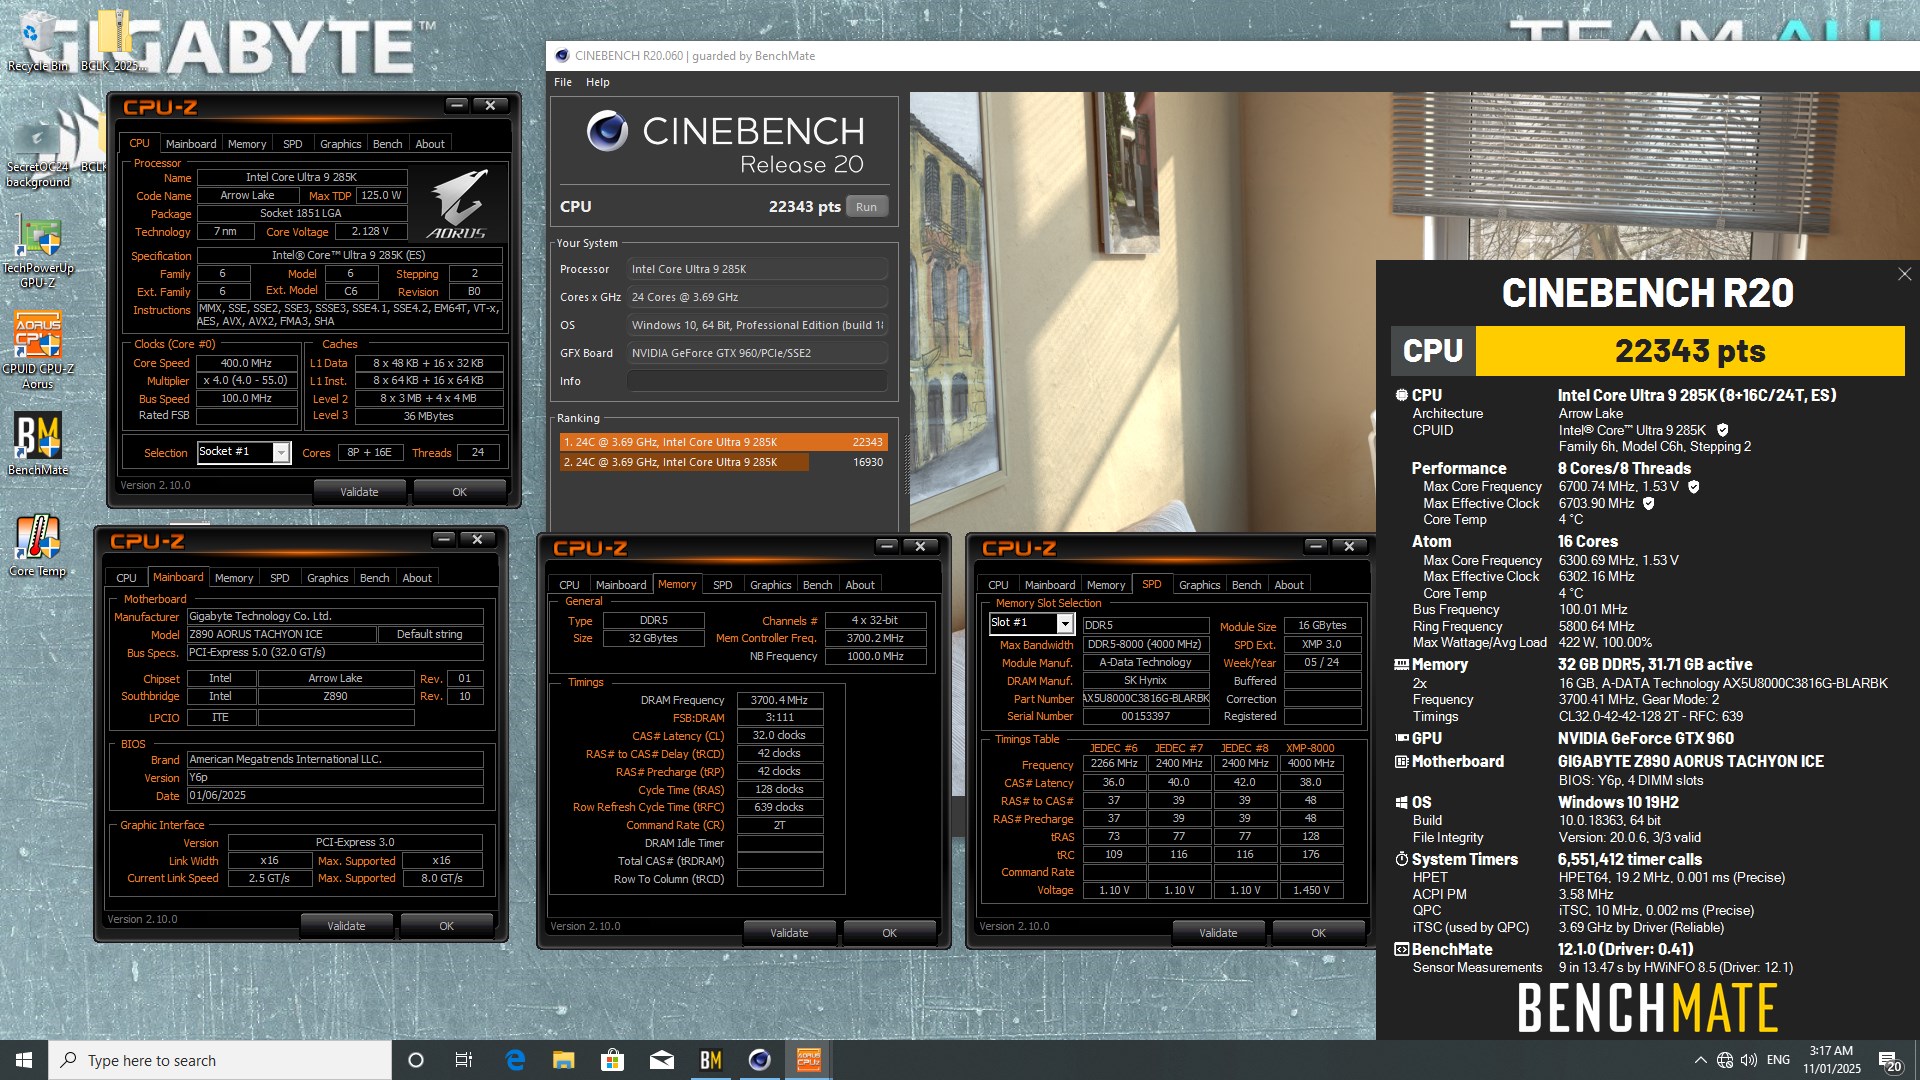Click the BIOS version Y6p field
The image size is (1920, 1080).
[x=335, y=777]
